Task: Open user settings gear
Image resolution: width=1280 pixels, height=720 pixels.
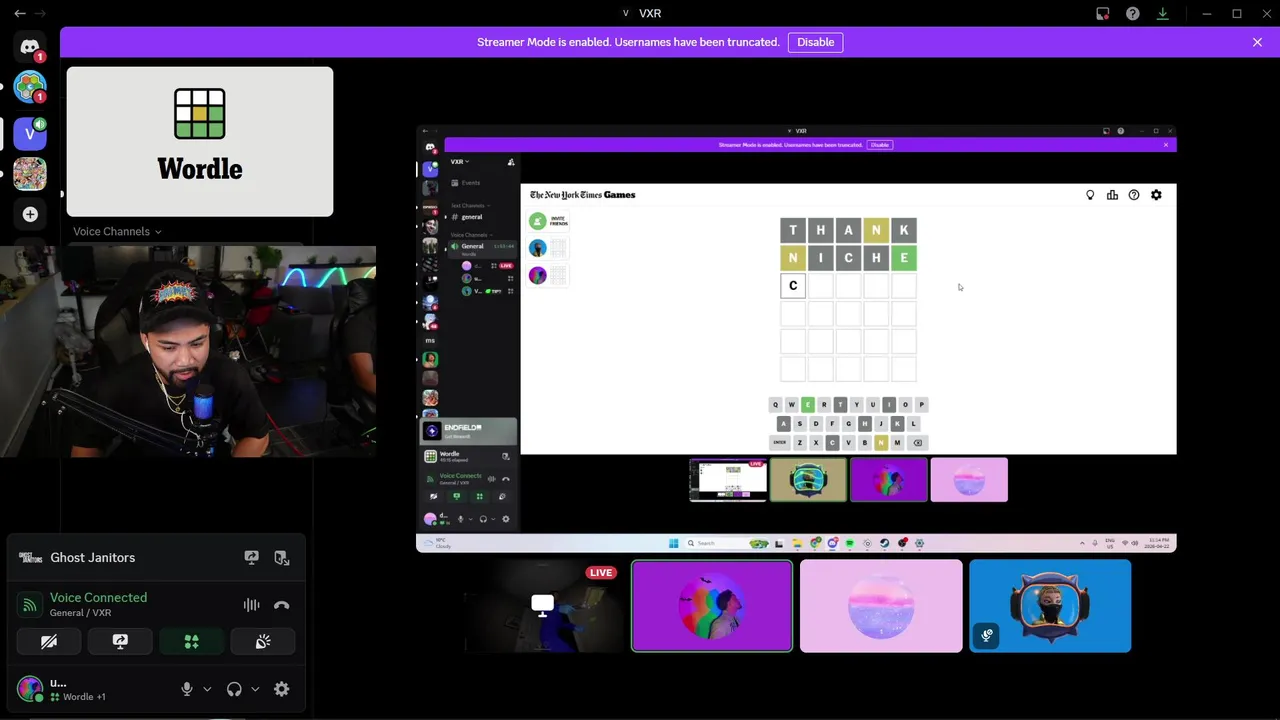Action: pyautogui.click(x=282, y=689)
